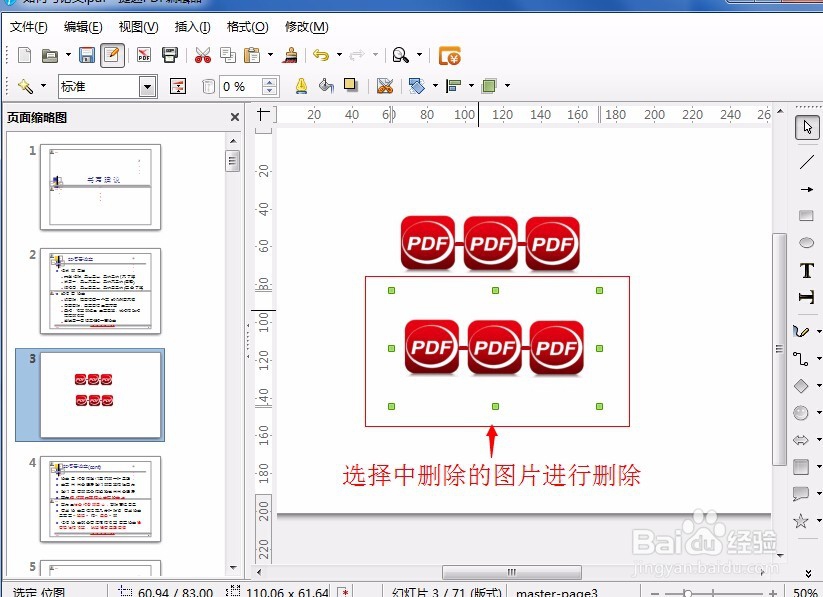Select page 1 thumbnail
Viewport: 823px width, 597px height.
(x=100, y=187)
